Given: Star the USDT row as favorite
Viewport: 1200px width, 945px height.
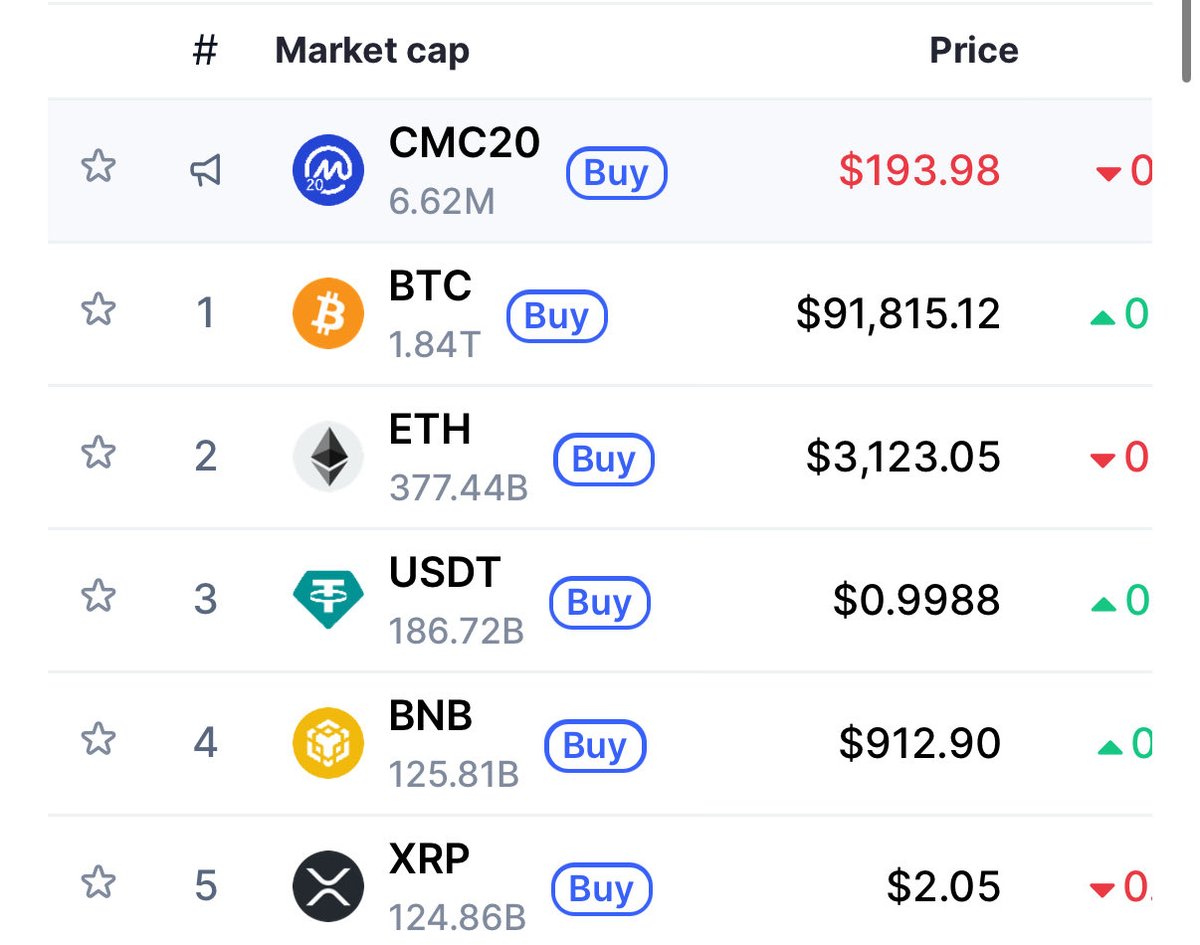Looking at the screenshot, I should click(x=97, y=597).
